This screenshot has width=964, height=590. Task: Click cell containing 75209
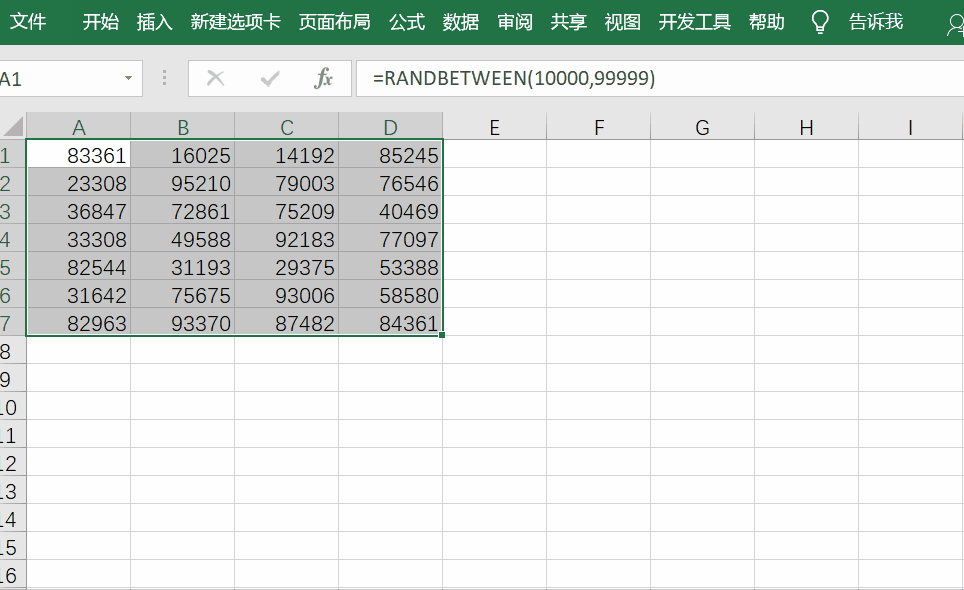(286, 211)
